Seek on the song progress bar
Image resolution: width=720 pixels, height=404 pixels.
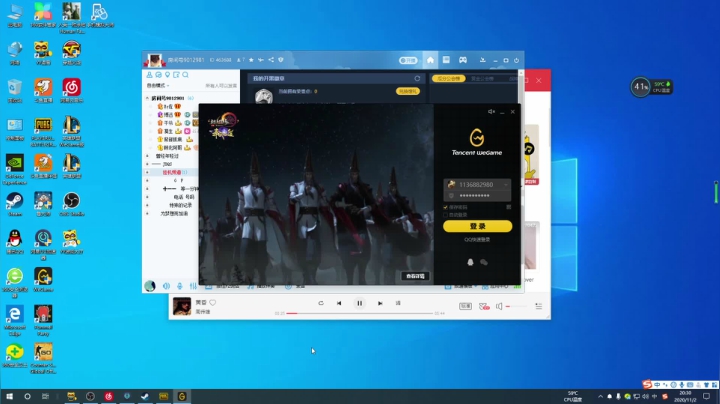pos(360,313)
